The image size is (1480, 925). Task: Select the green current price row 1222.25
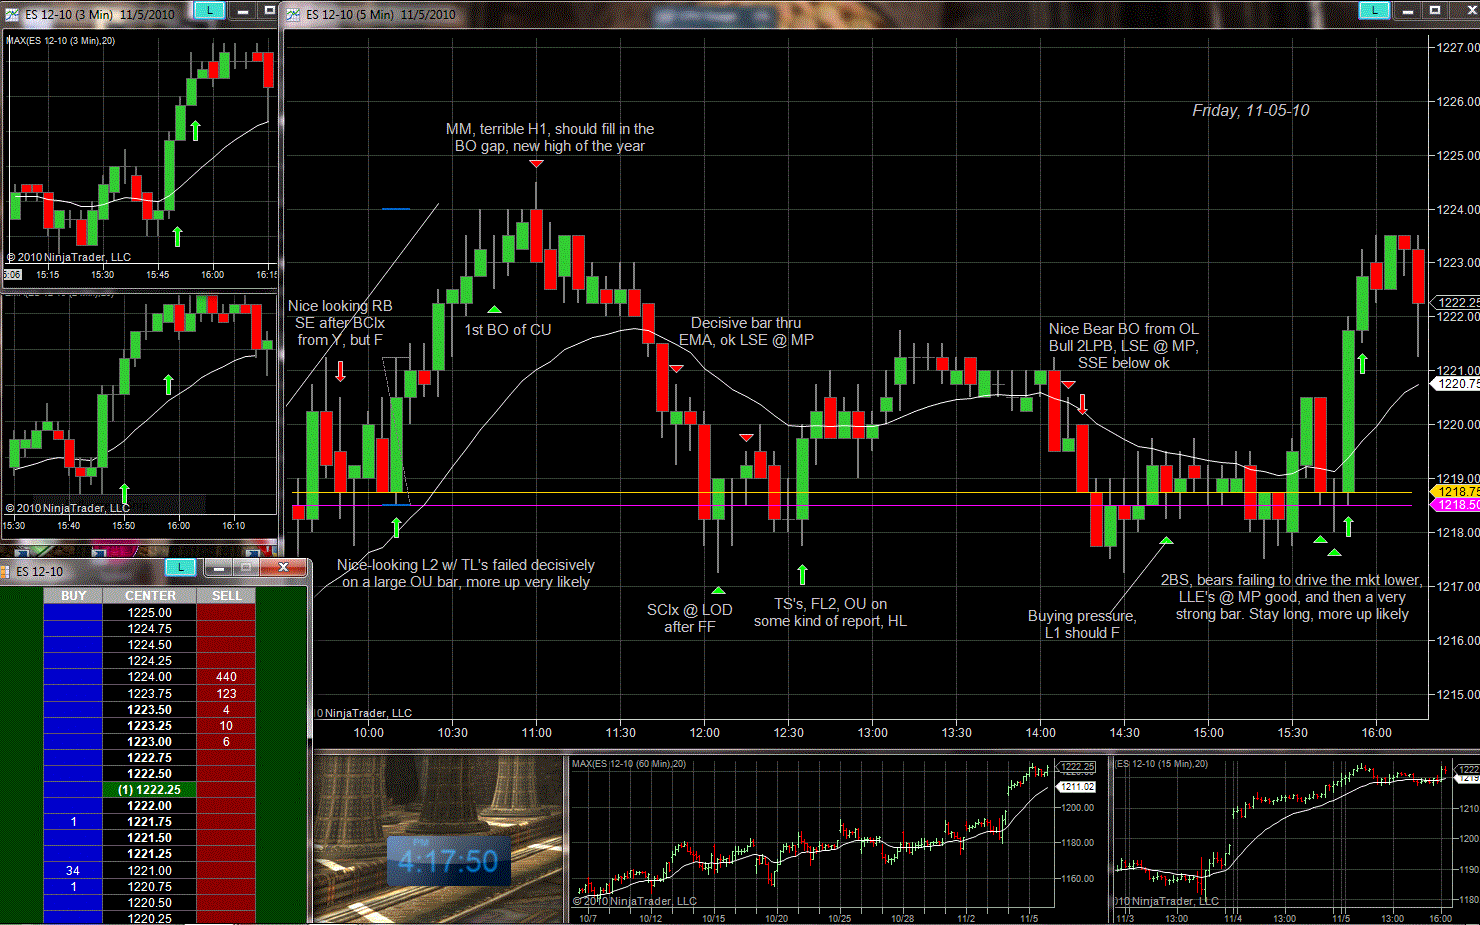[x=150, y=790]
